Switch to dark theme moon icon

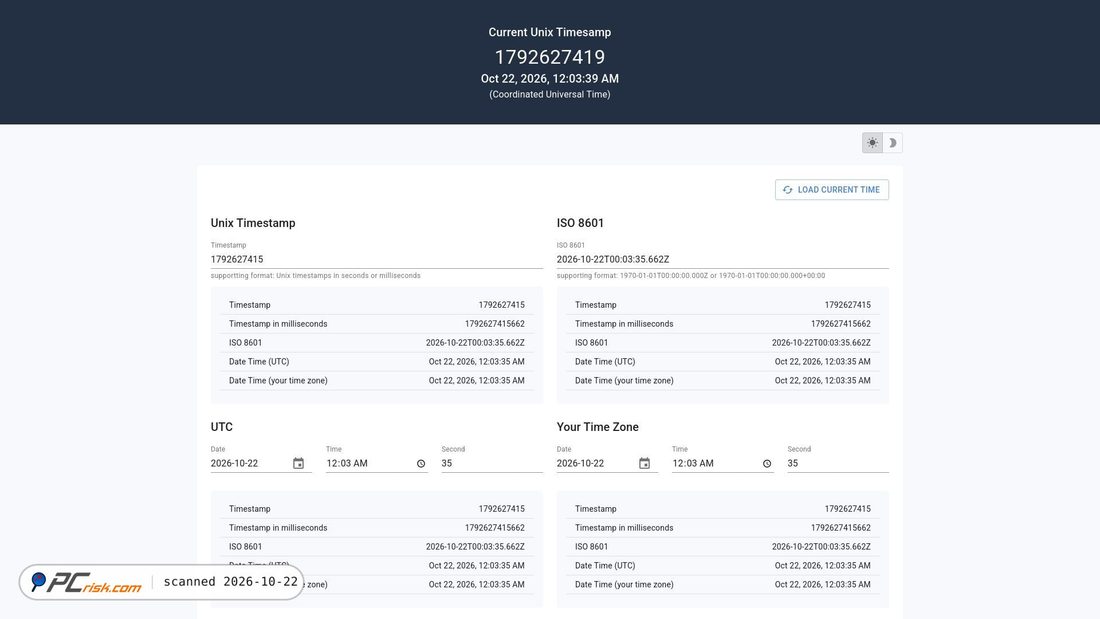892,142
